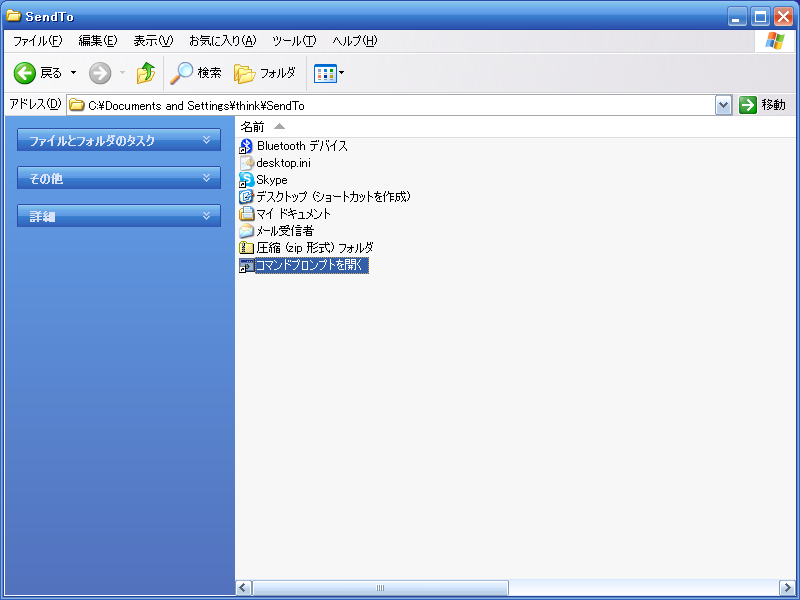Open the view mode icon dropdown

coord(329,73)
